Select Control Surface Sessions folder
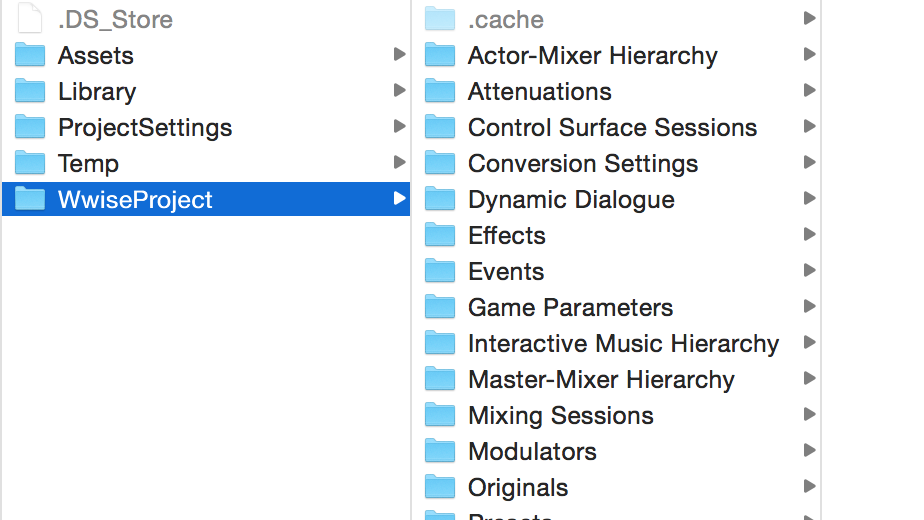The width and height of the screenshot is (924, 520). (612, 127)
